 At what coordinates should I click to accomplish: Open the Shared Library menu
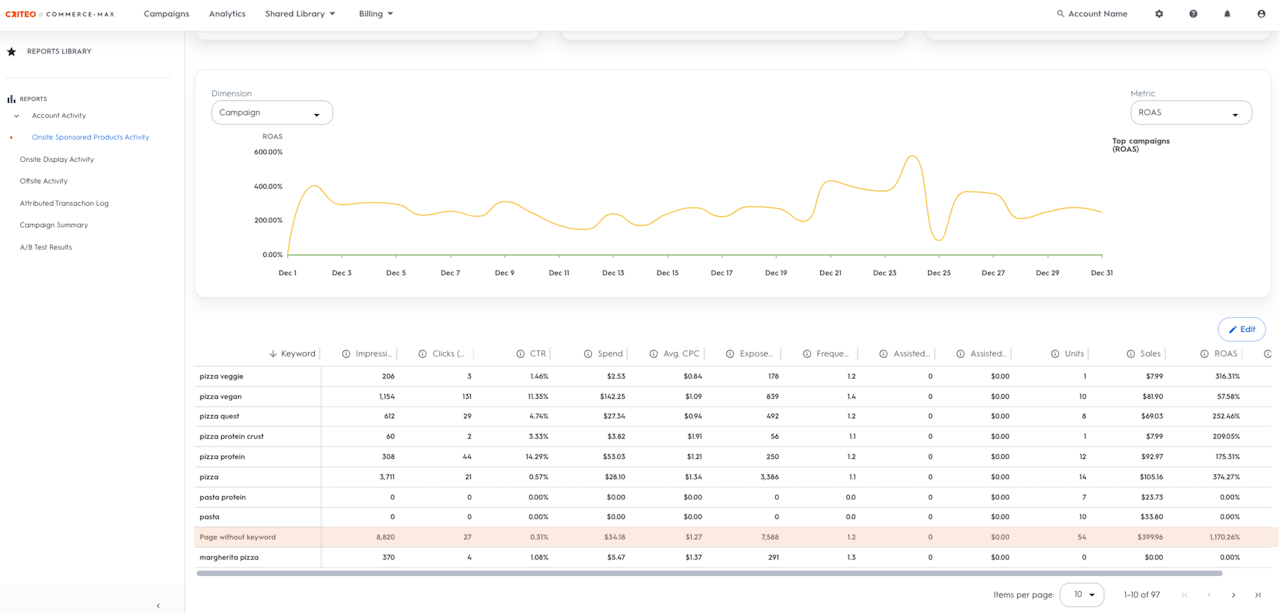pos(300,14)
